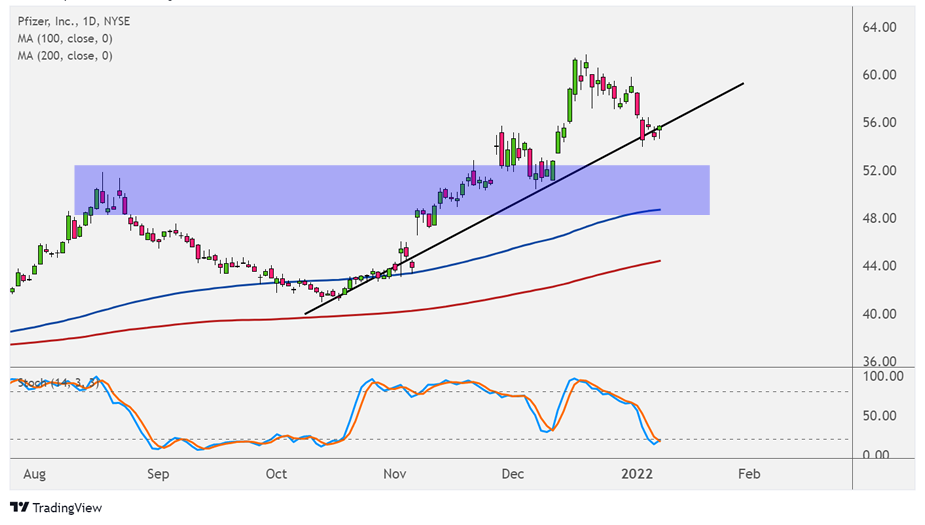
Task: Click the 2022 label on time axis
Action: pos(637,474)
